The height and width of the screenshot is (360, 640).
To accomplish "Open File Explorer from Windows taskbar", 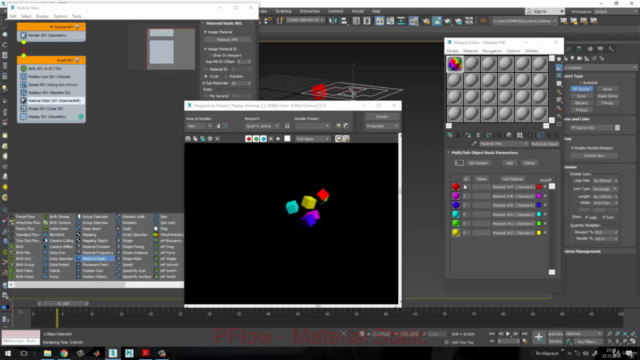I will (x=47, y=353).
